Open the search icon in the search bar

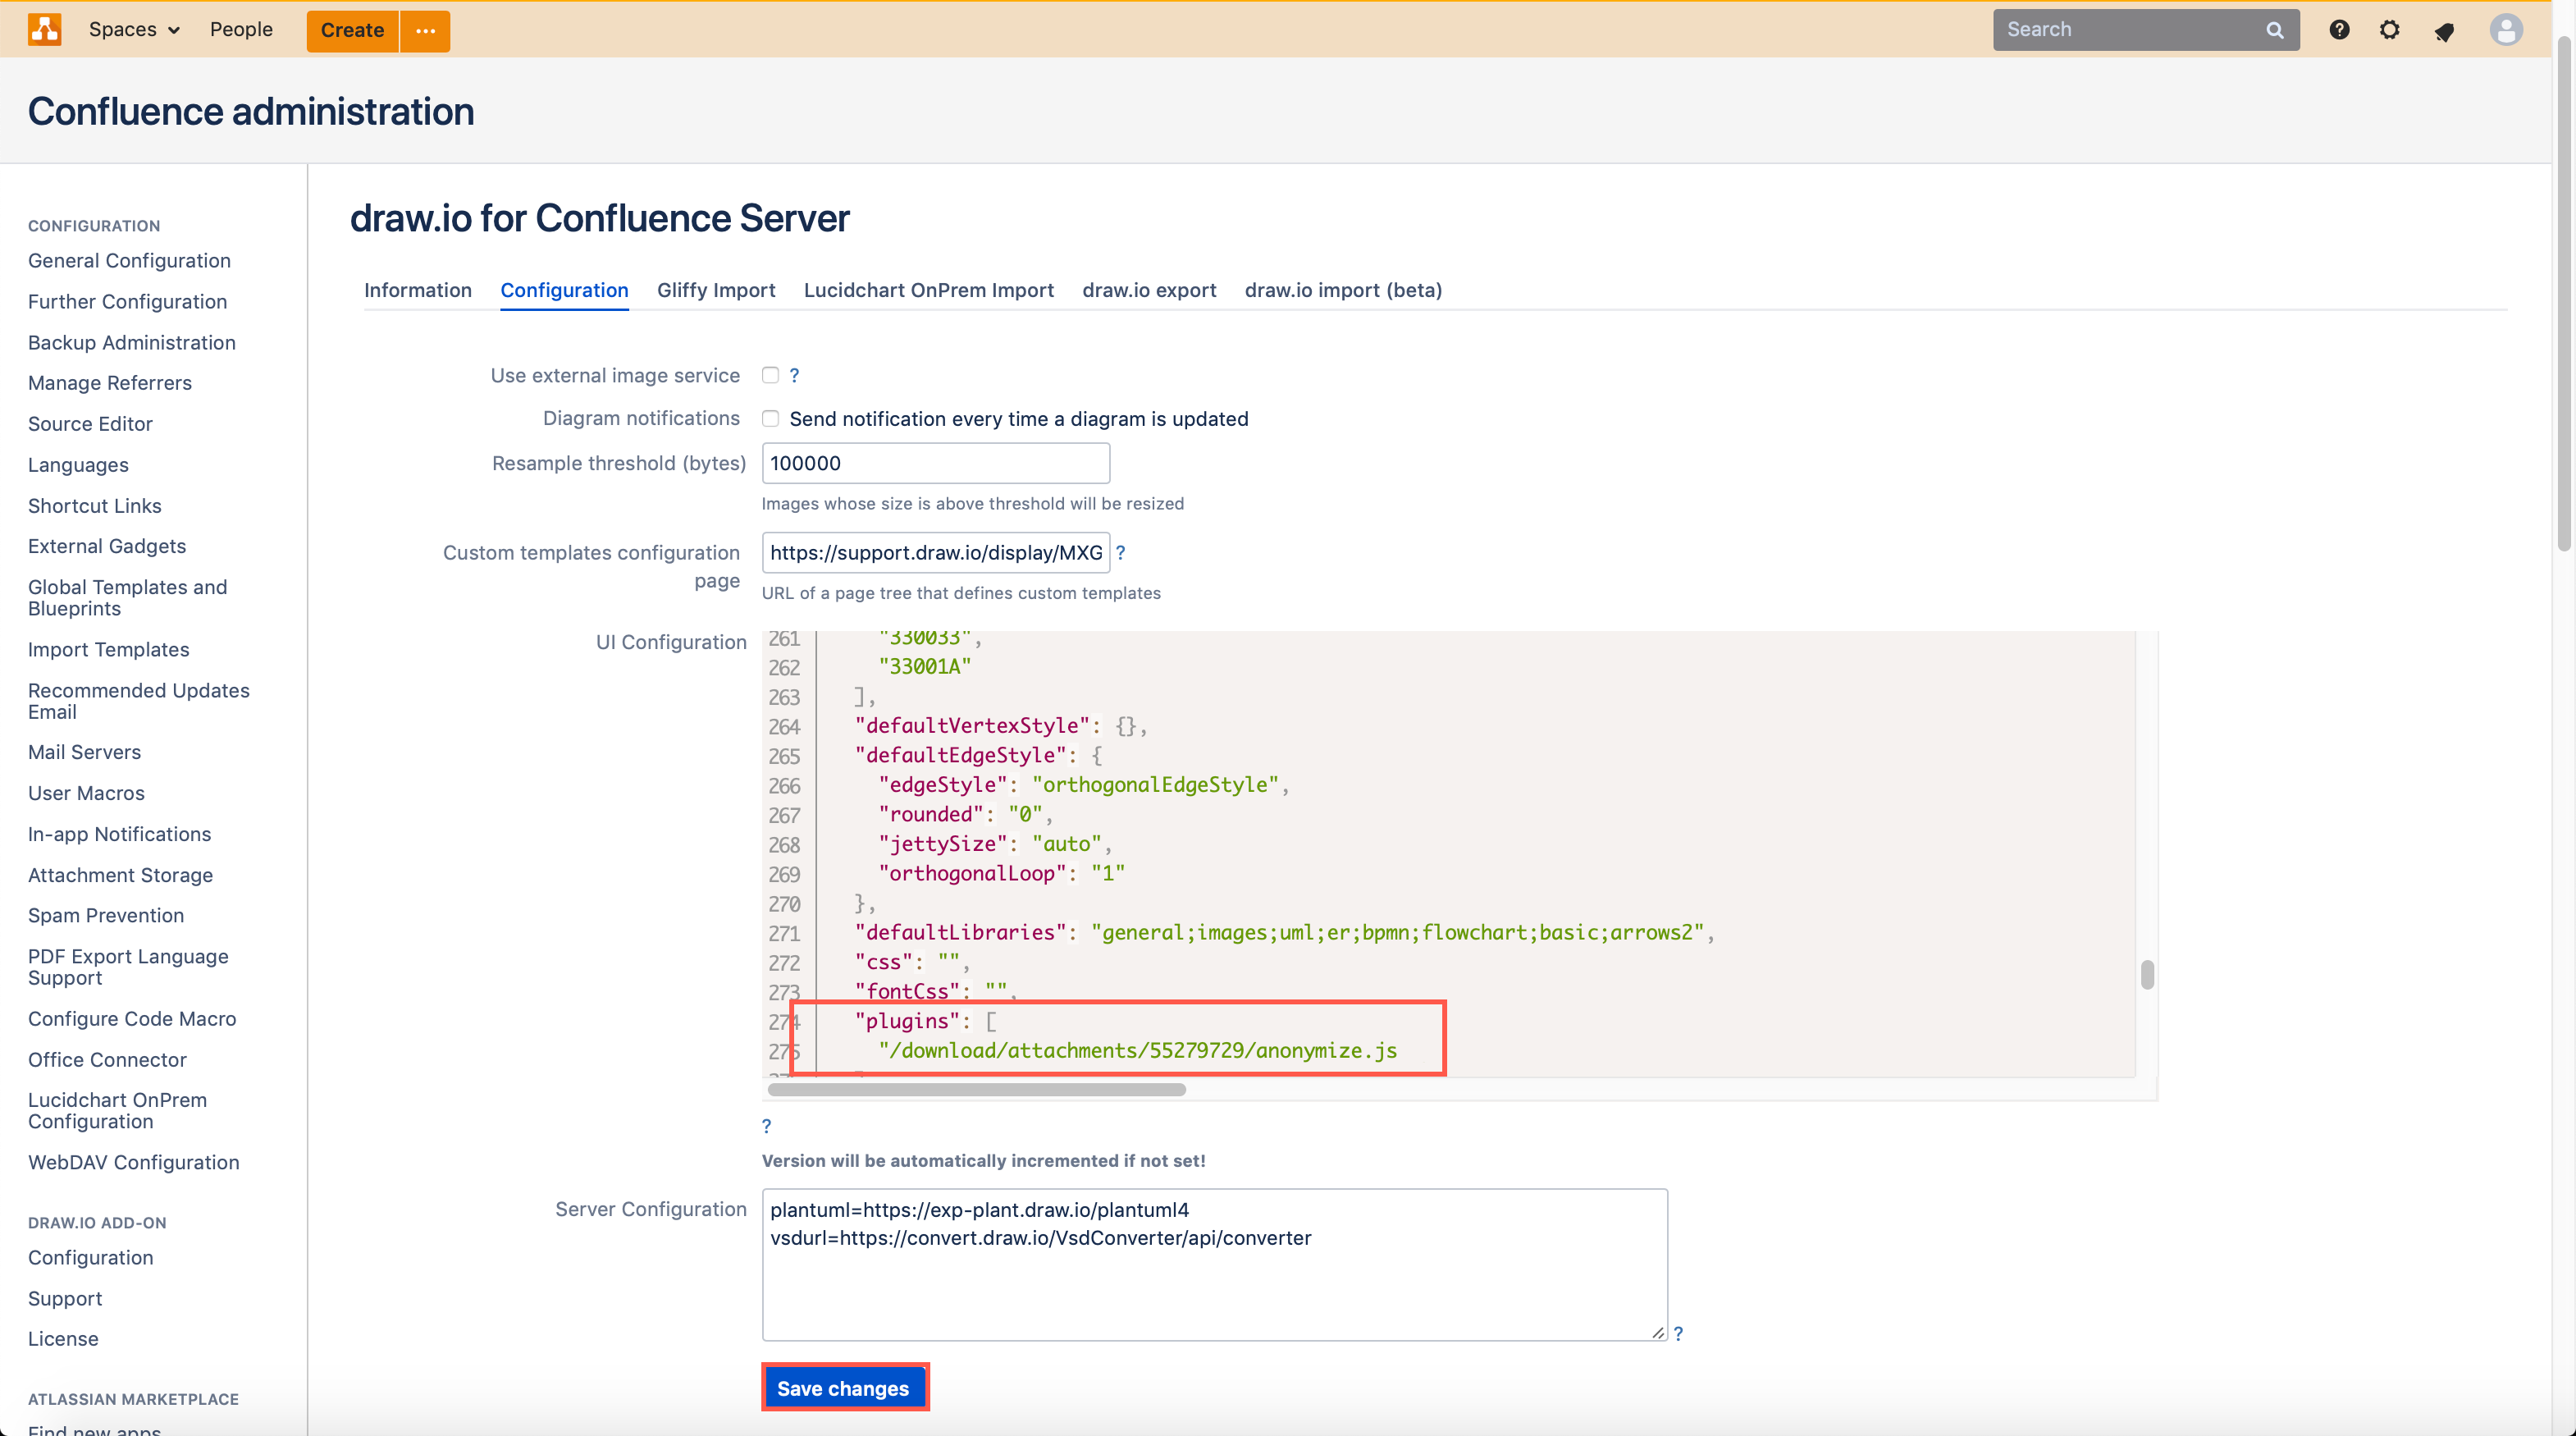pyautogui.click(x=2274, y=29)
